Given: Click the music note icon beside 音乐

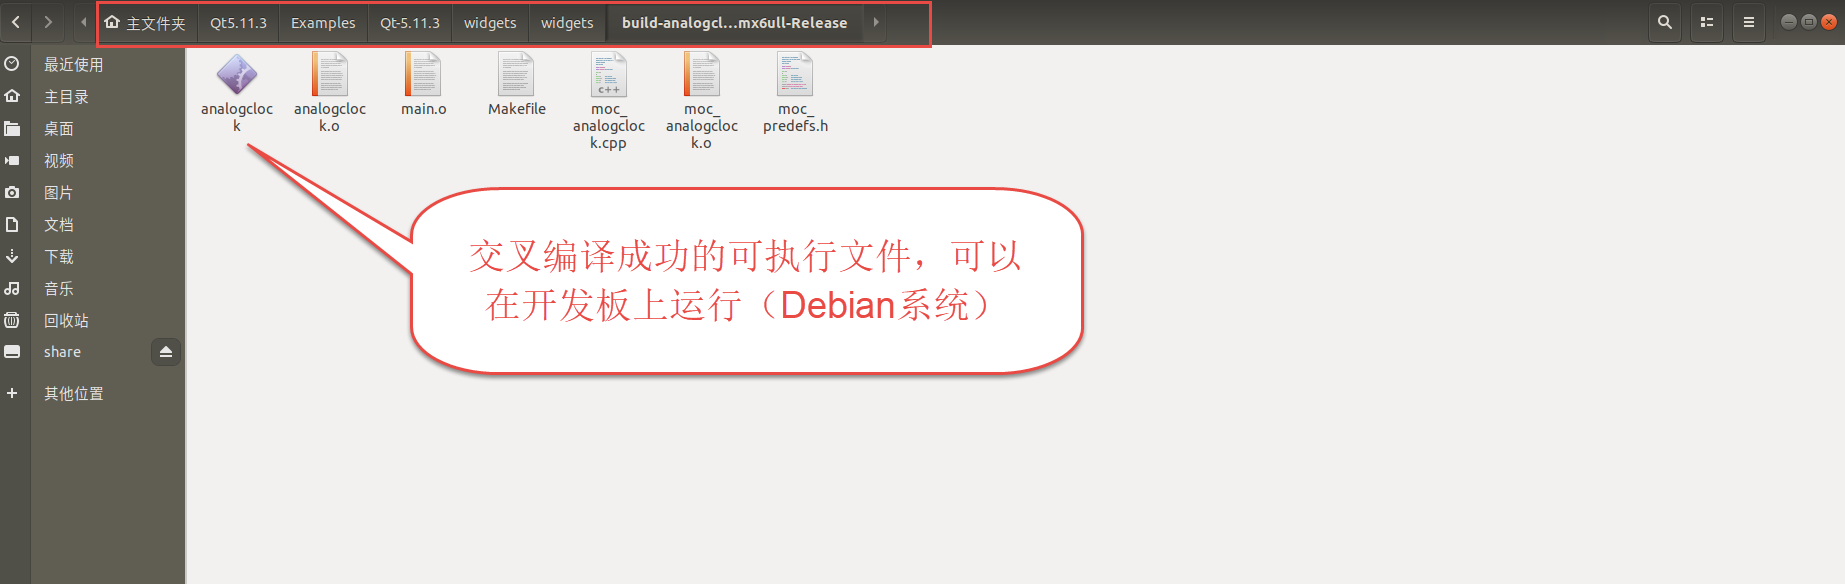Looking at the screenshot, I should pyautogui.click(x=12, y=288).
